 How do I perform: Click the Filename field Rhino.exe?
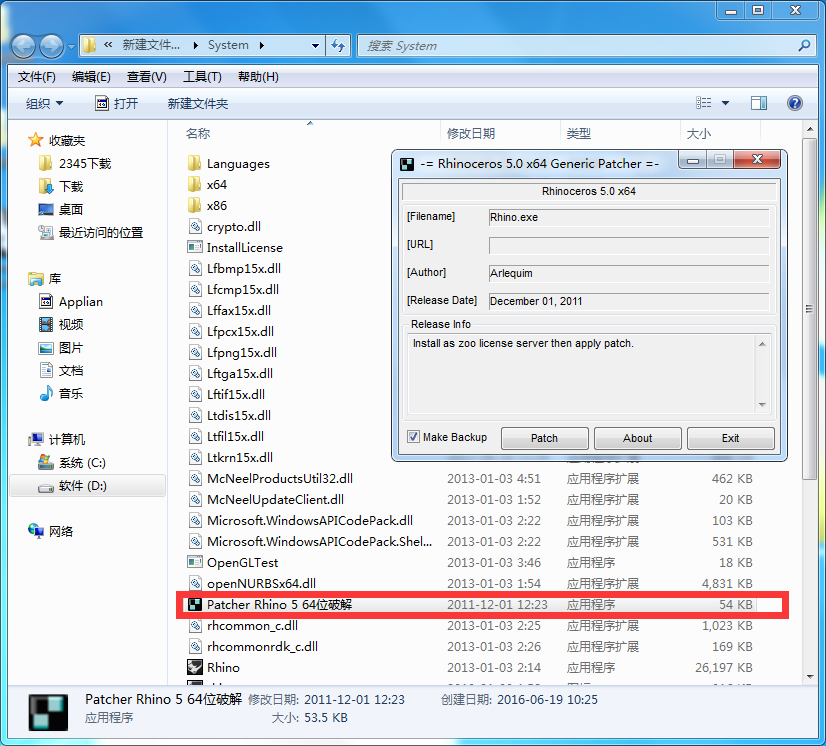point(629,217)
